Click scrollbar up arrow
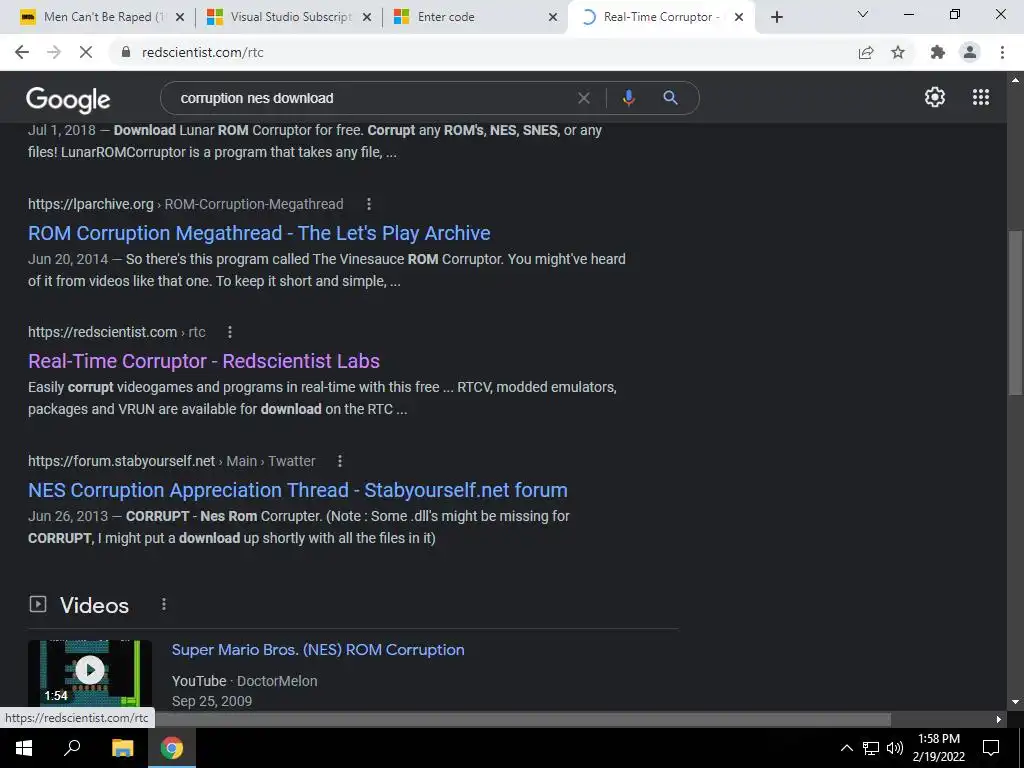This screenshot has width=1024, height=768. coord(1015,80)
